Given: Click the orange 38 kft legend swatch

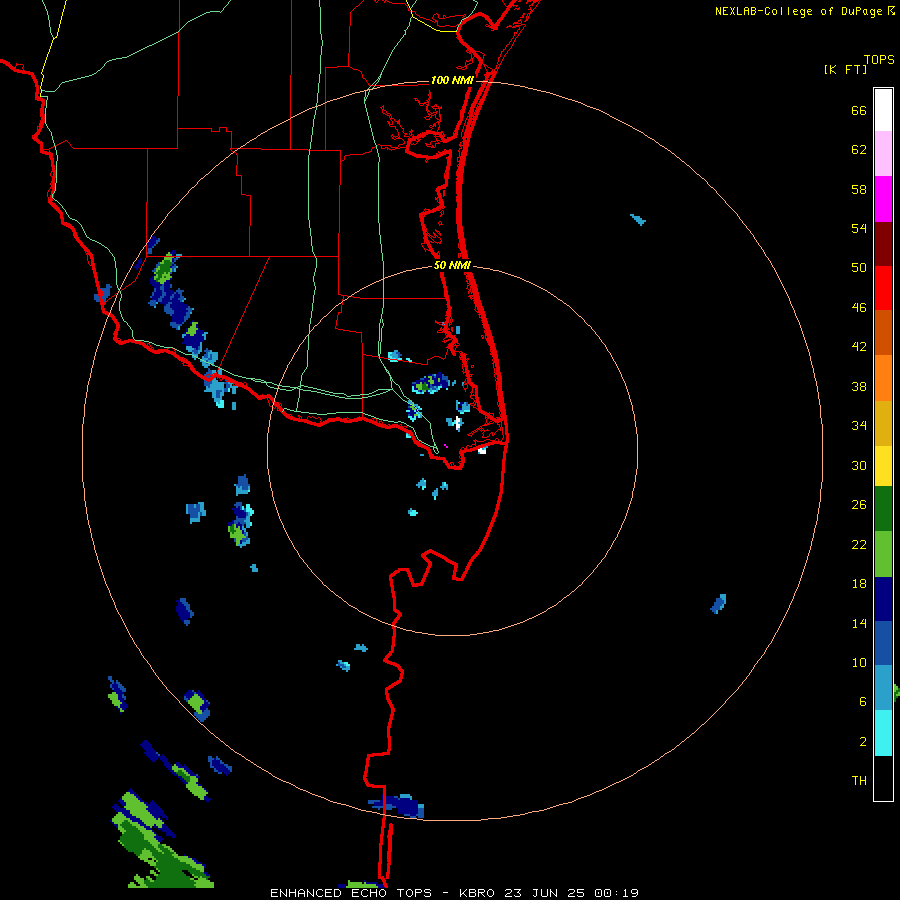Looking at the screenshot, I should [883, 378].
